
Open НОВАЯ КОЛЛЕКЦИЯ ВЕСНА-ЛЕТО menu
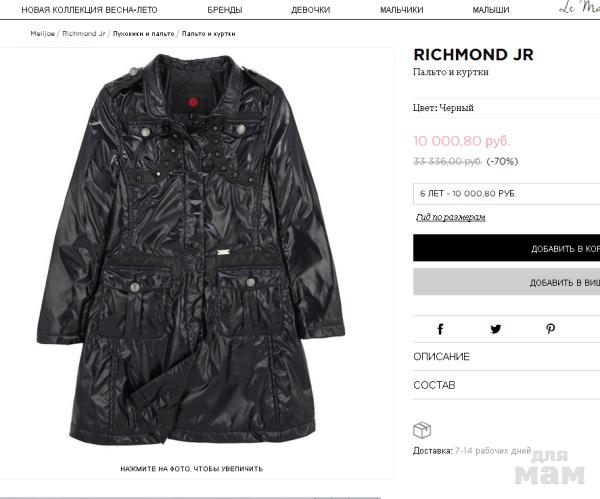pyautogui.click(x=89, y=10)
